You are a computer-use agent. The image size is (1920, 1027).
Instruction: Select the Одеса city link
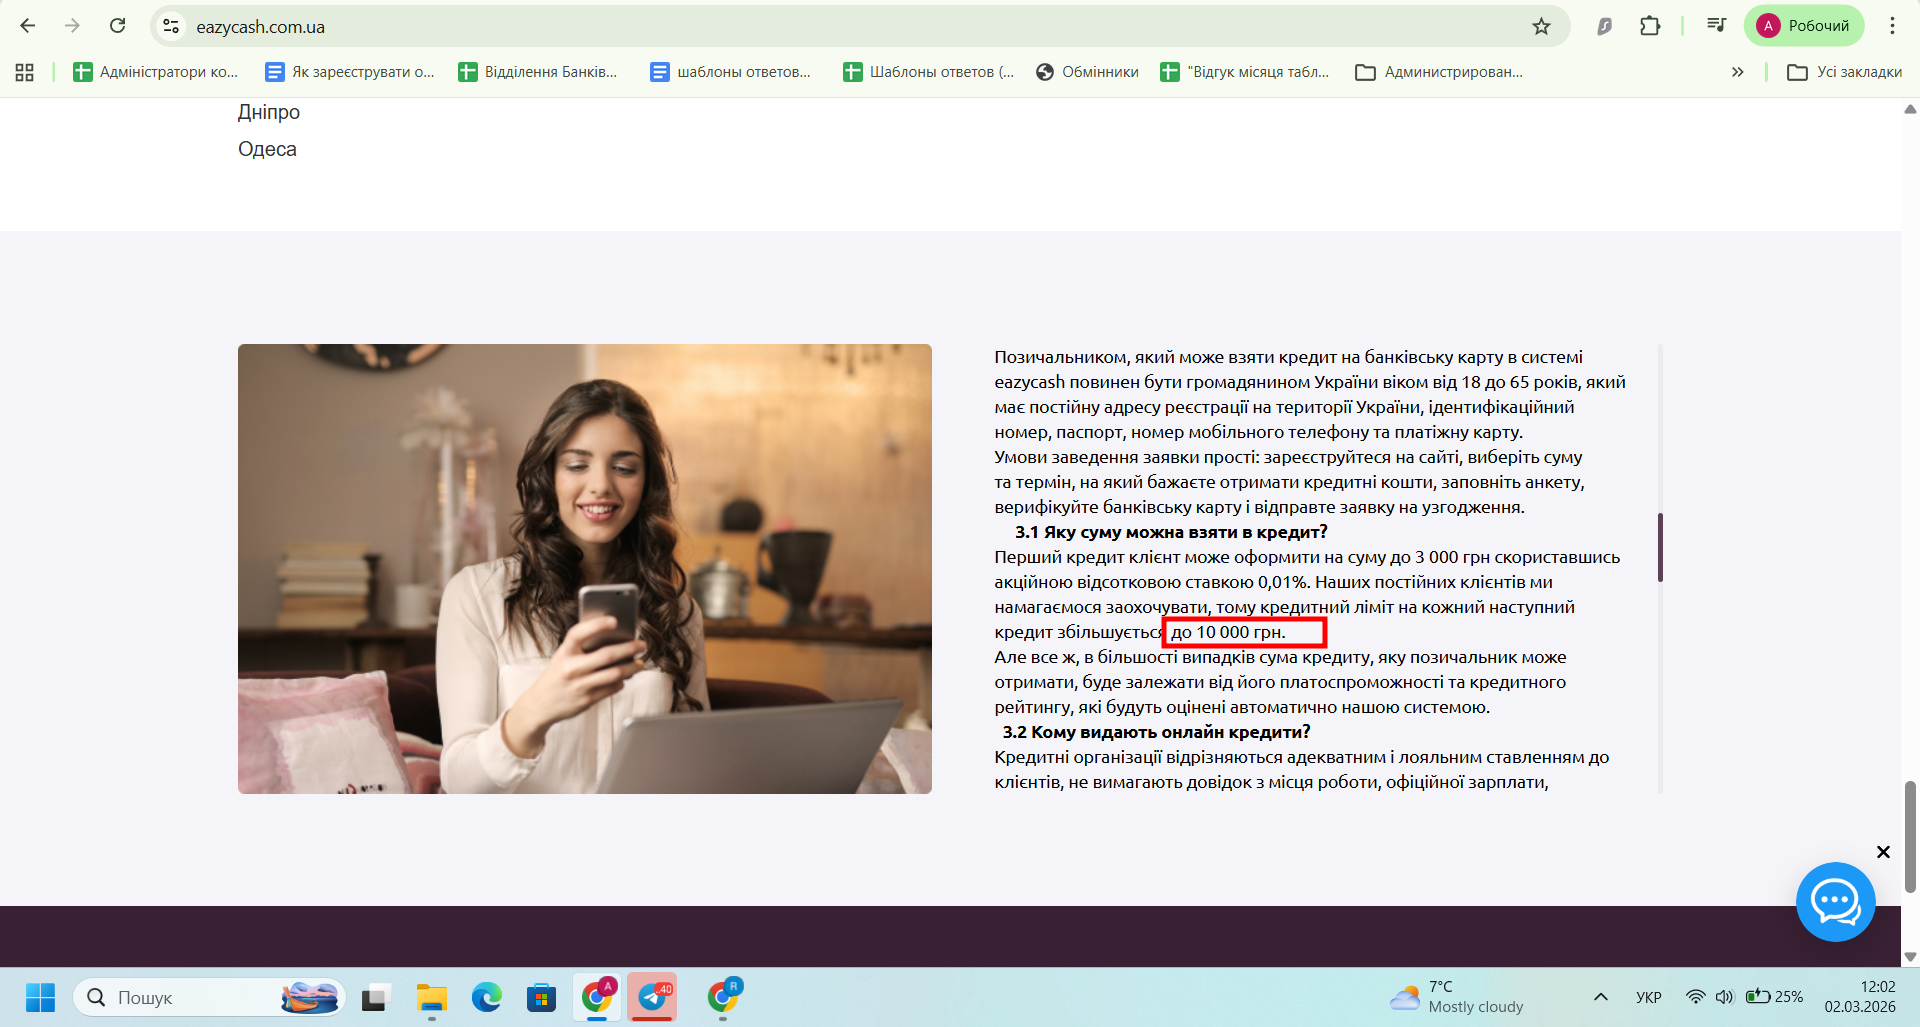(x=267, y=149)
